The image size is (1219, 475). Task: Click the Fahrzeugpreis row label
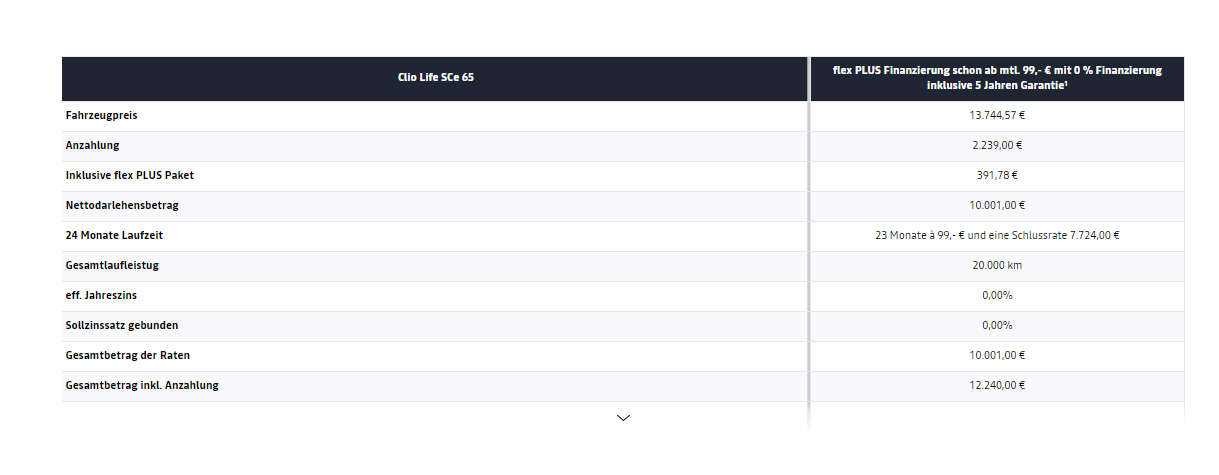click(102, 116)
